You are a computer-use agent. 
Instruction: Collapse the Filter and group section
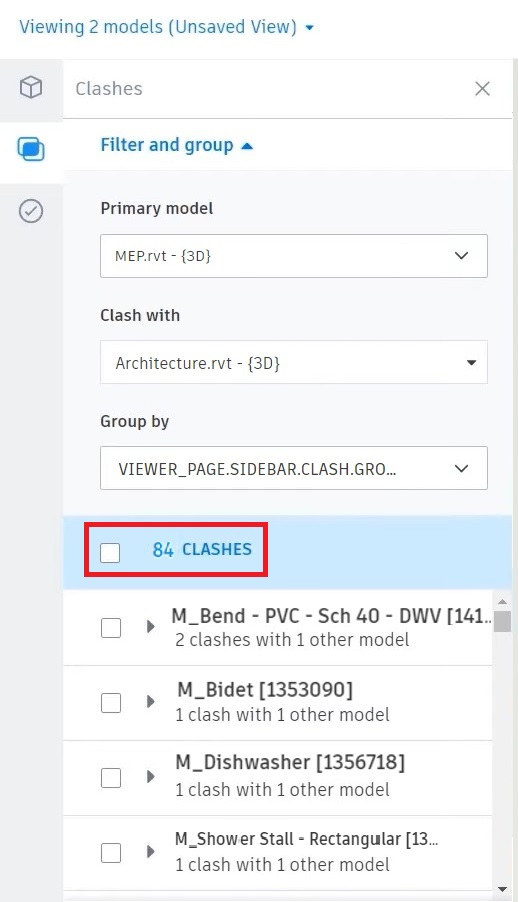(177, 145)
